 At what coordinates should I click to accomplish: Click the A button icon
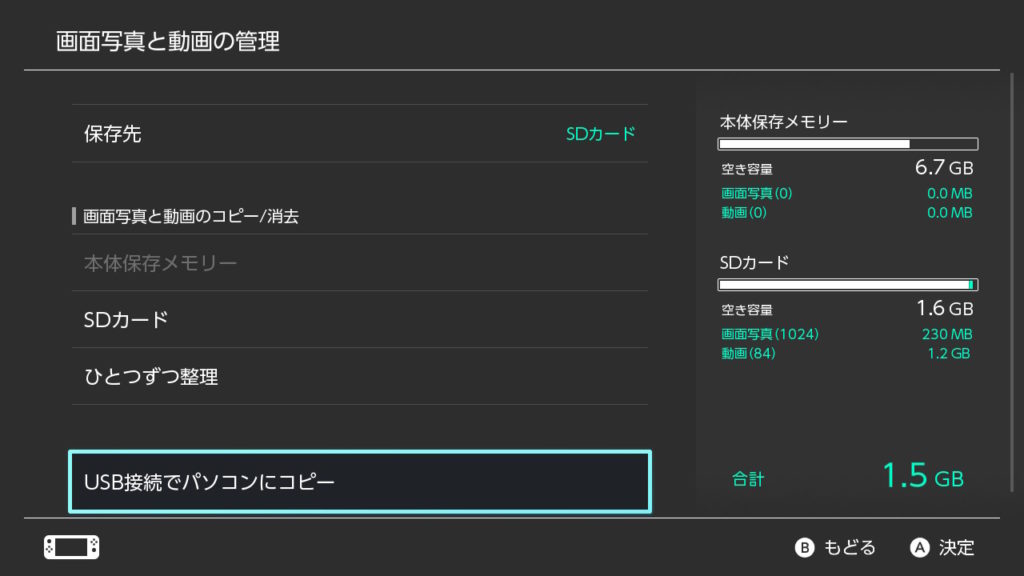point(920,548)
